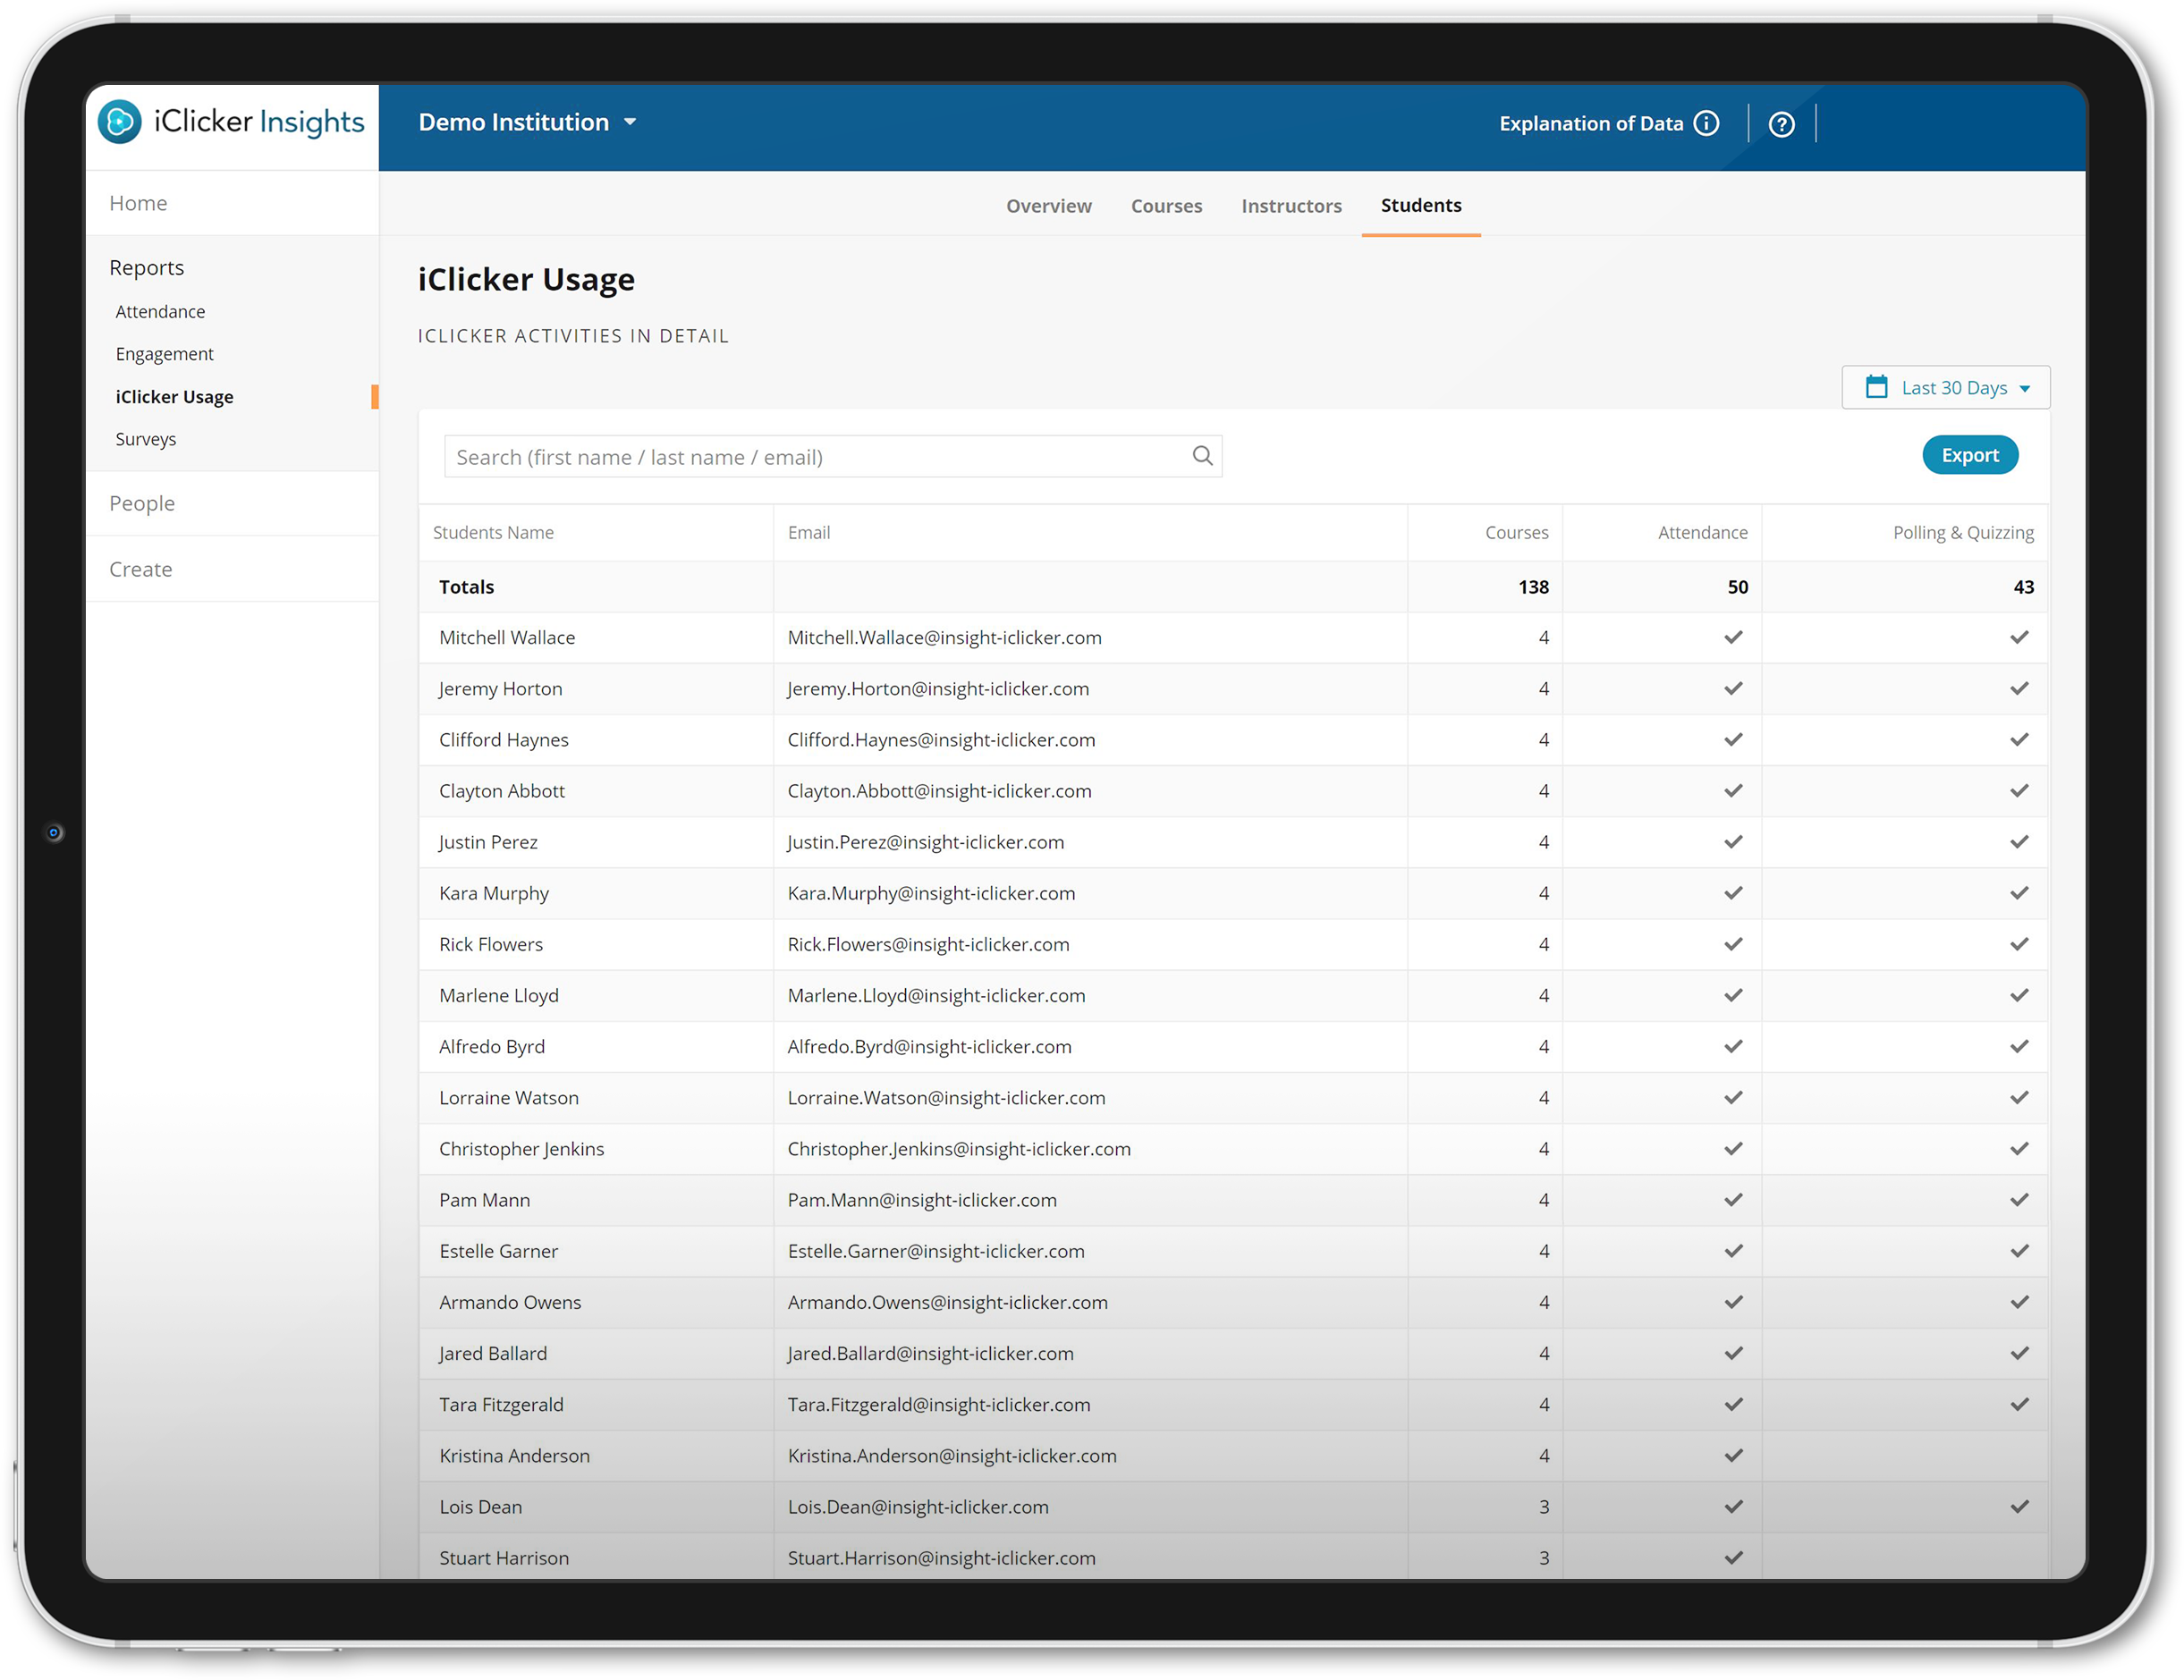
Task: Click the iClicker Insights logo icon
Action: 120,122
